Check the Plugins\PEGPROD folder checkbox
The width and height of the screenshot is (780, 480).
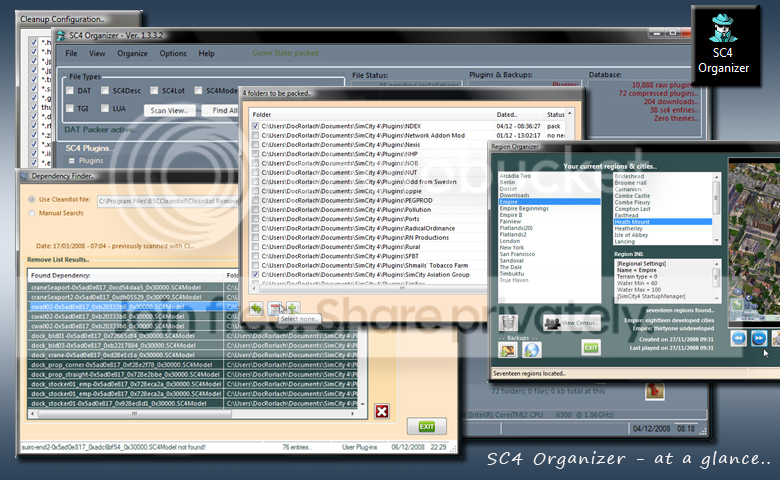[255, 200]
